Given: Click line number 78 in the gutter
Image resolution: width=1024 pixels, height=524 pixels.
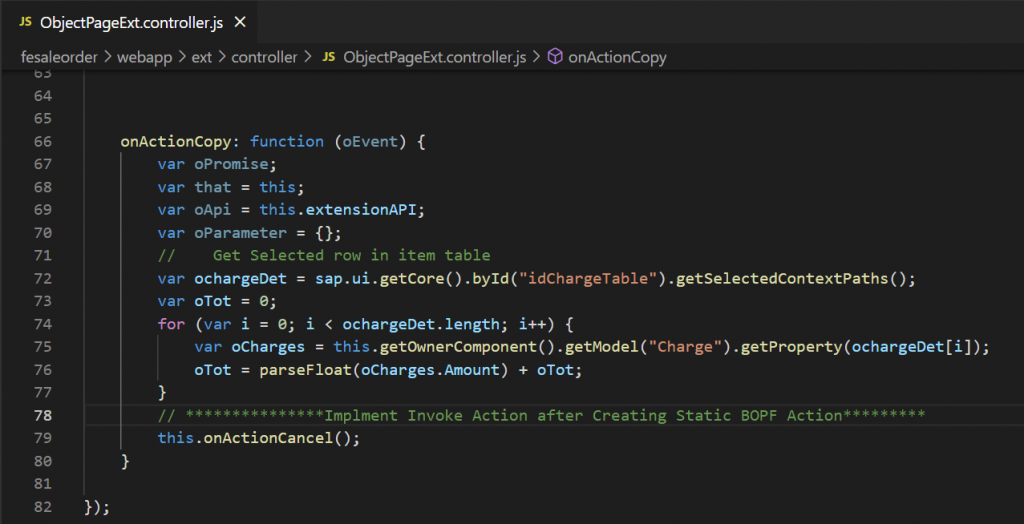Looking at the screenshot, I should click(x=42, y=416).
